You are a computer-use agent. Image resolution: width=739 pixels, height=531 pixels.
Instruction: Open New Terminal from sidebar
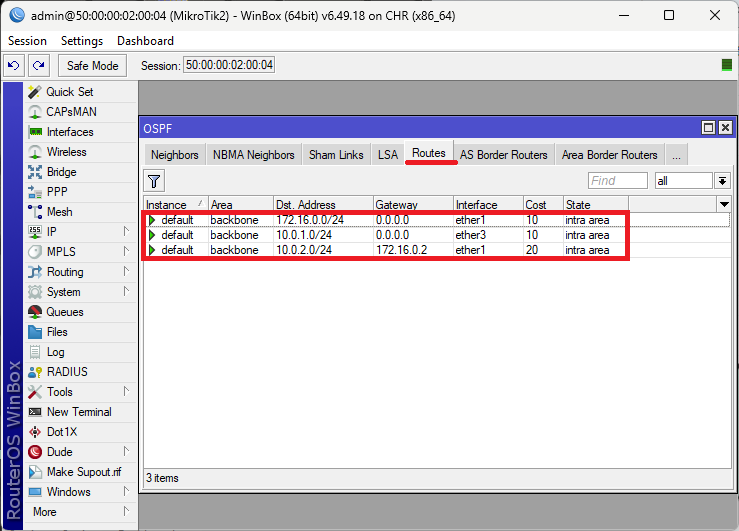(x=79, y=412)
